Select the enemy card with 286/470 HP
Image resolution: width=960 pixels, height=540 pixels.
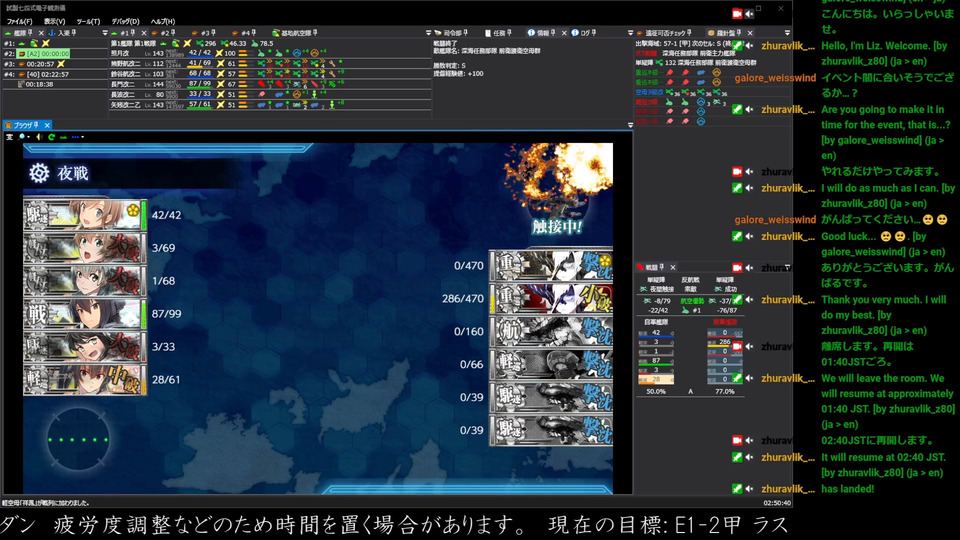[551, 299]
